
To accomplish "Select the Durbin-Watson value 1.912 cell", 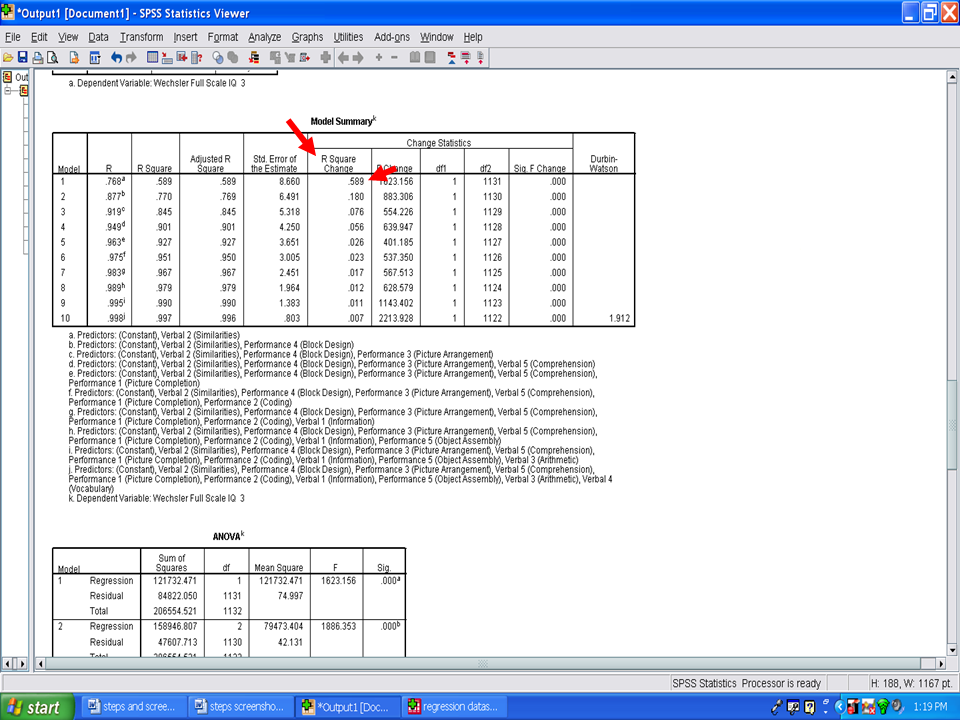I will click(603, 318).
